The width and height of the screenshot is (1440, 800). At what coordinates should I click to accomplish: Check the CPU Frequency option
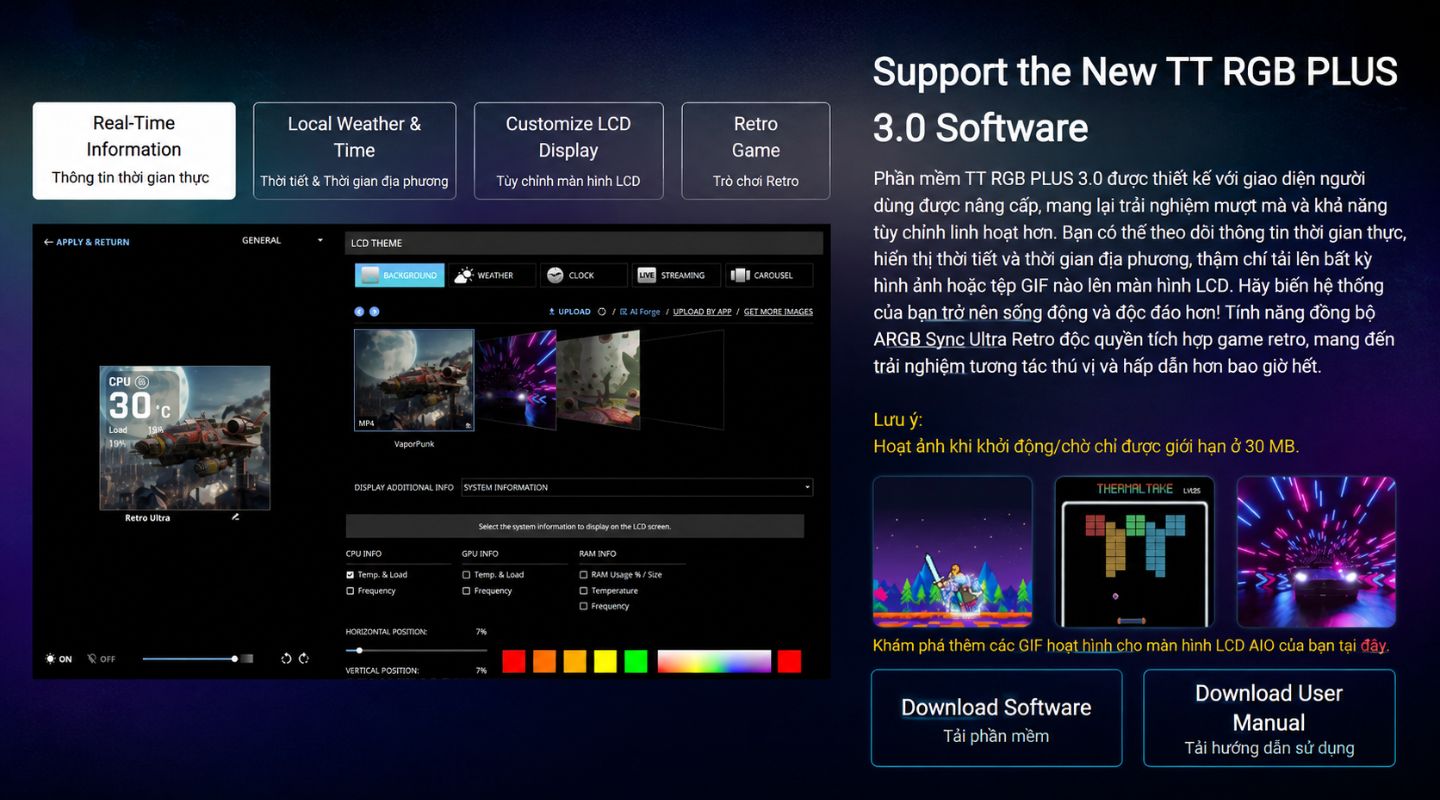pyautogui.click(x=350, y=591)
